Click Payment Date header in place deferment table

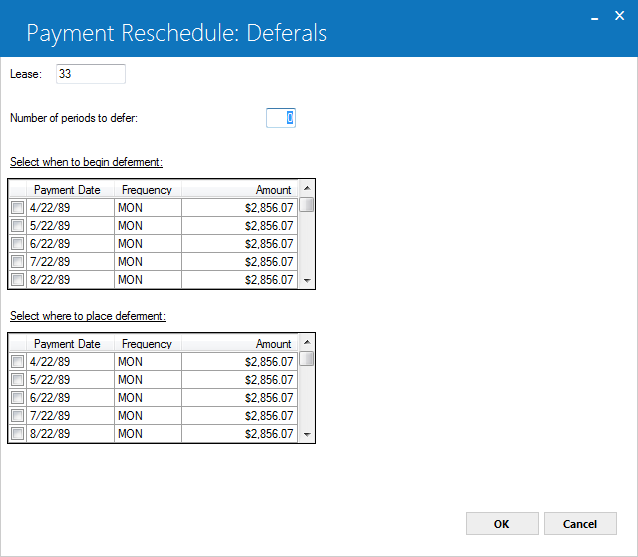pos(70,344)
